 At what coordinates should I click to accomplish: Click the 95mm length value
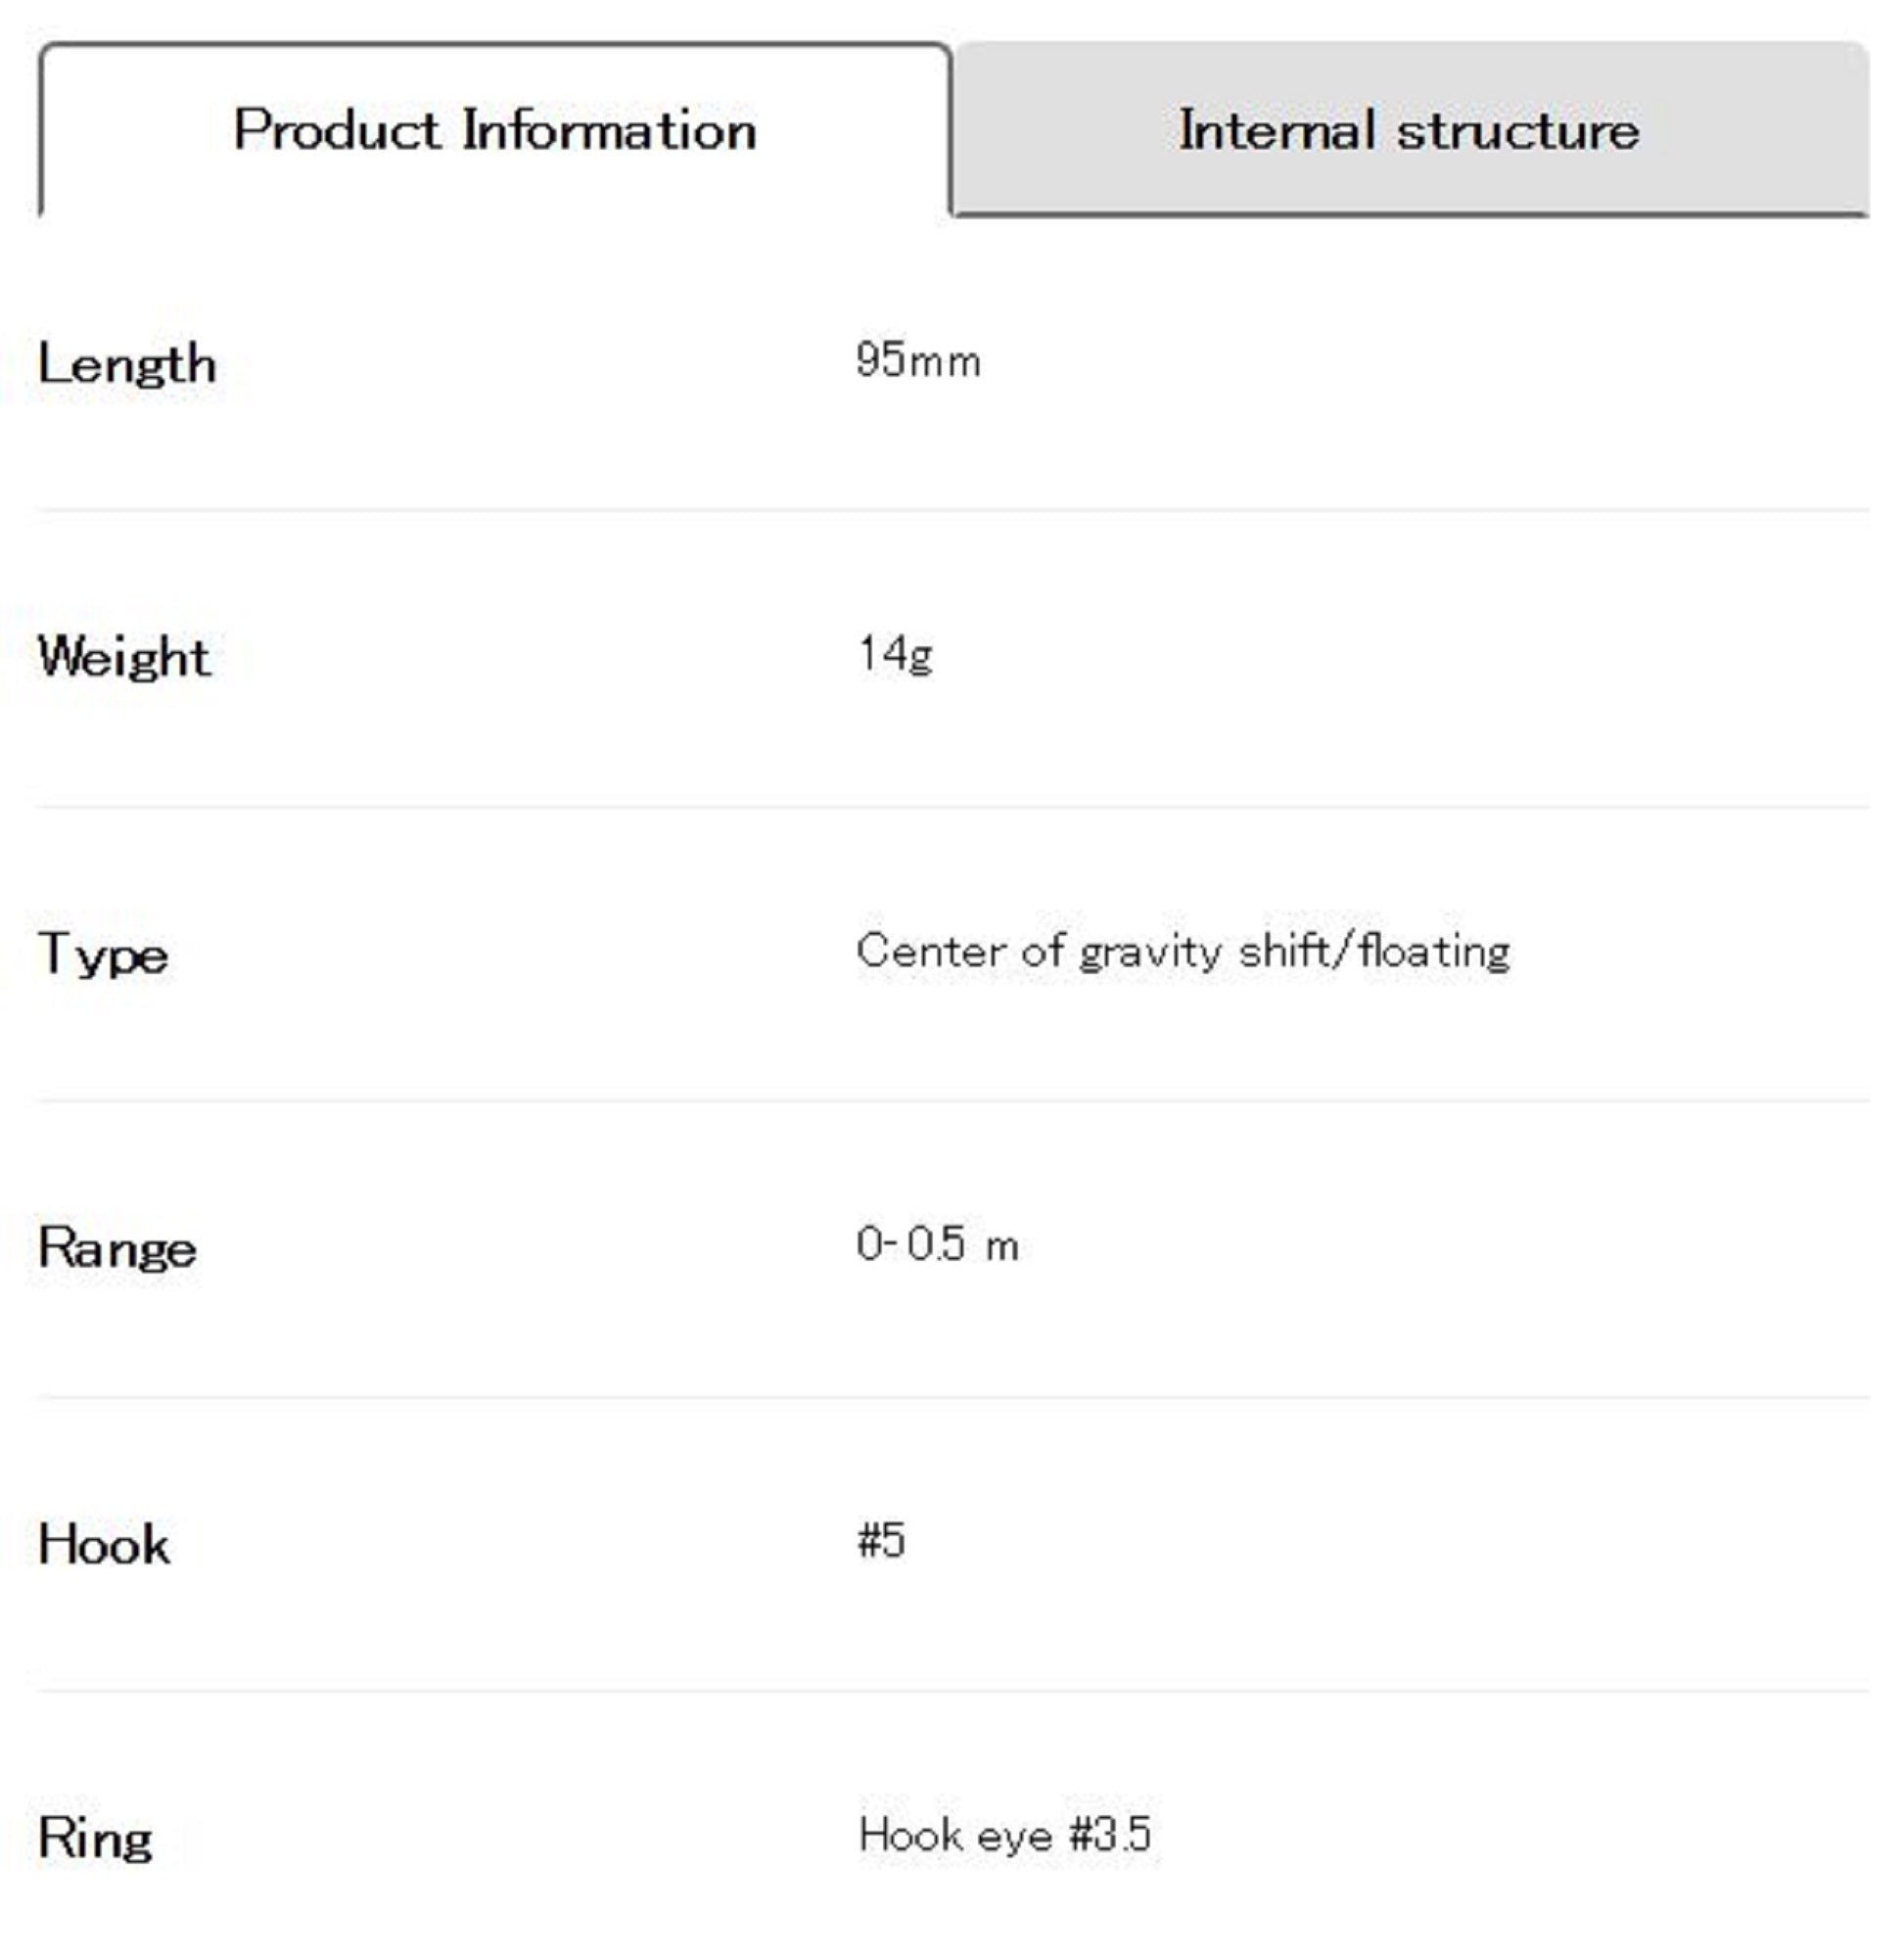pyautogui.click(x=918, y=361)
